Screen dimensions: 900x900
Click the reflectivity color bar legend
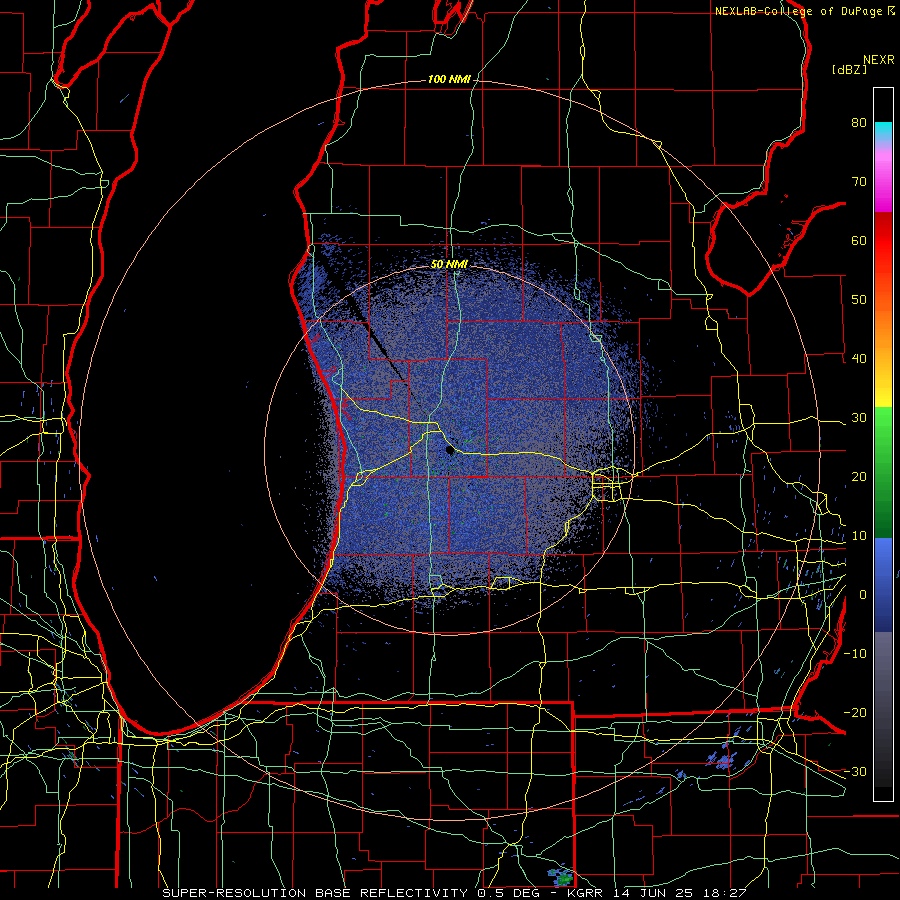(883, 444)
